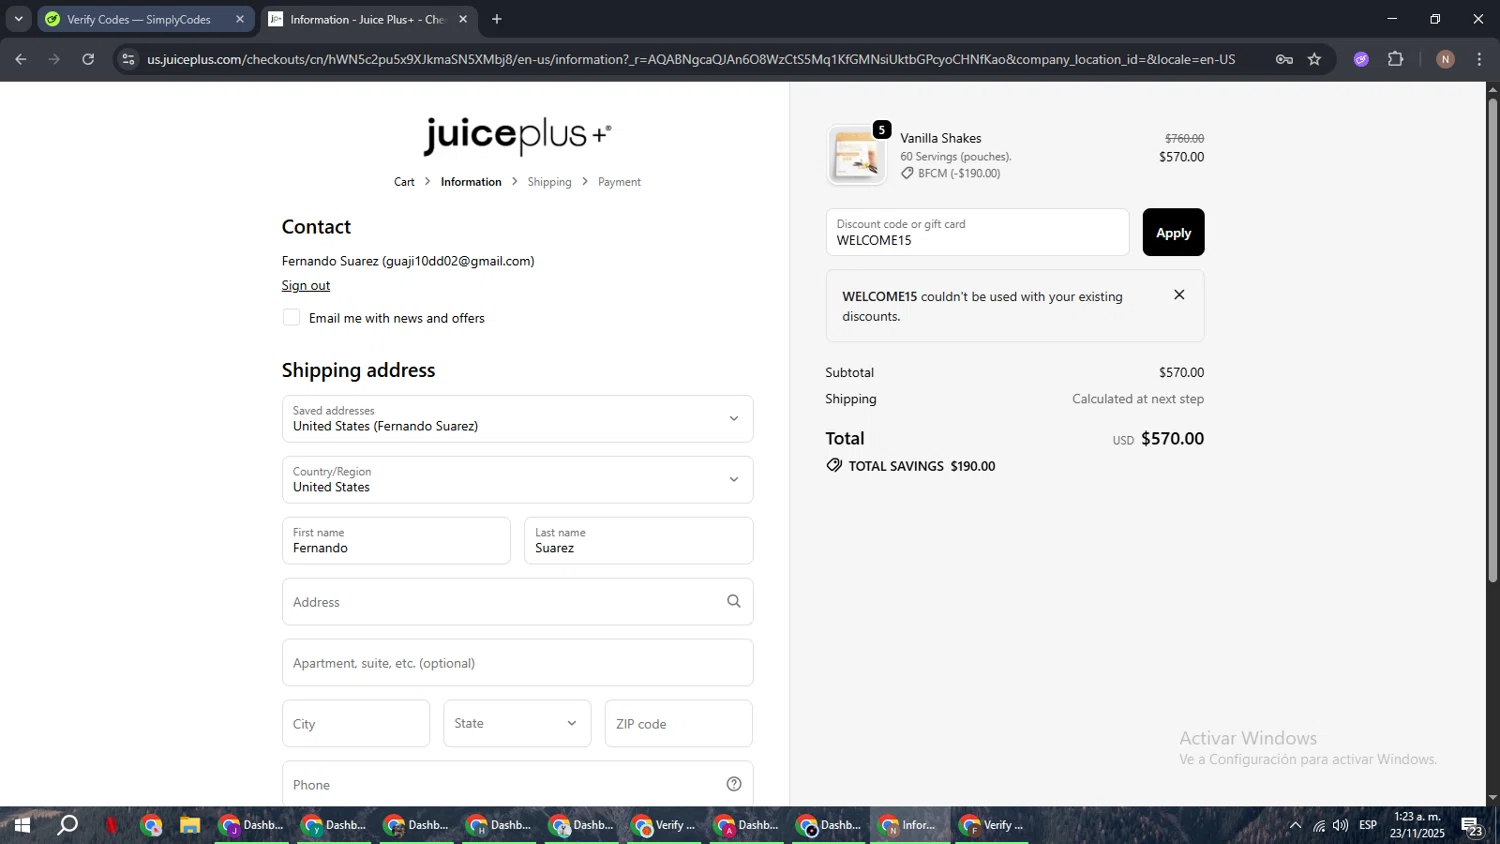
Task: Open the tab search dropdown arrow
Action: (18, 19)
